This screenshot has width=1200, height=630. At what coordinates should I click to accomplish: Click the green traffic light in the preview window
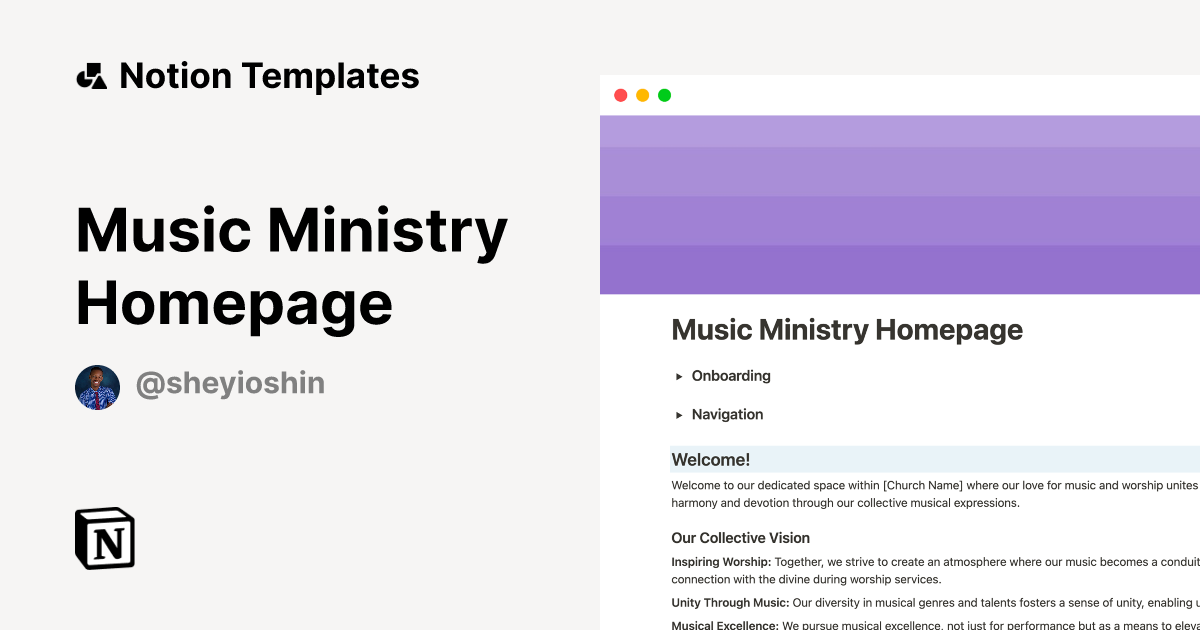[664, 95]
